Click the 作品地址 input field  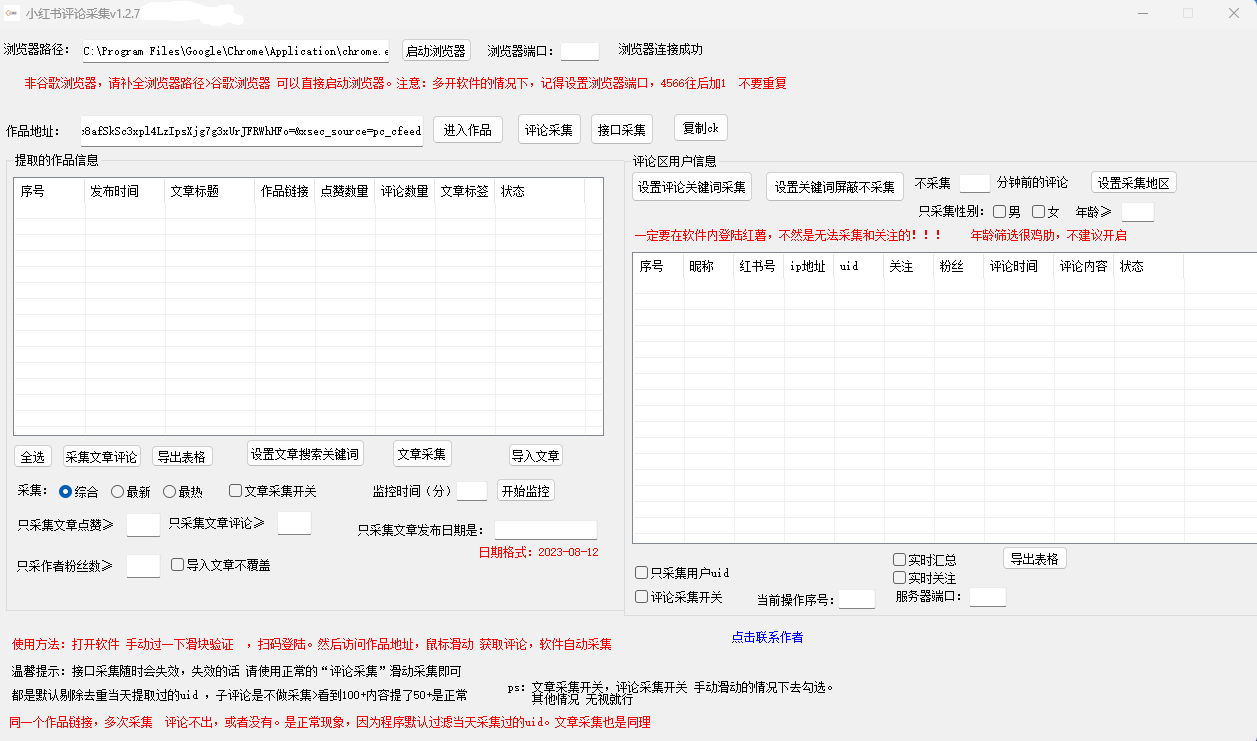click(x=252, y=131)
